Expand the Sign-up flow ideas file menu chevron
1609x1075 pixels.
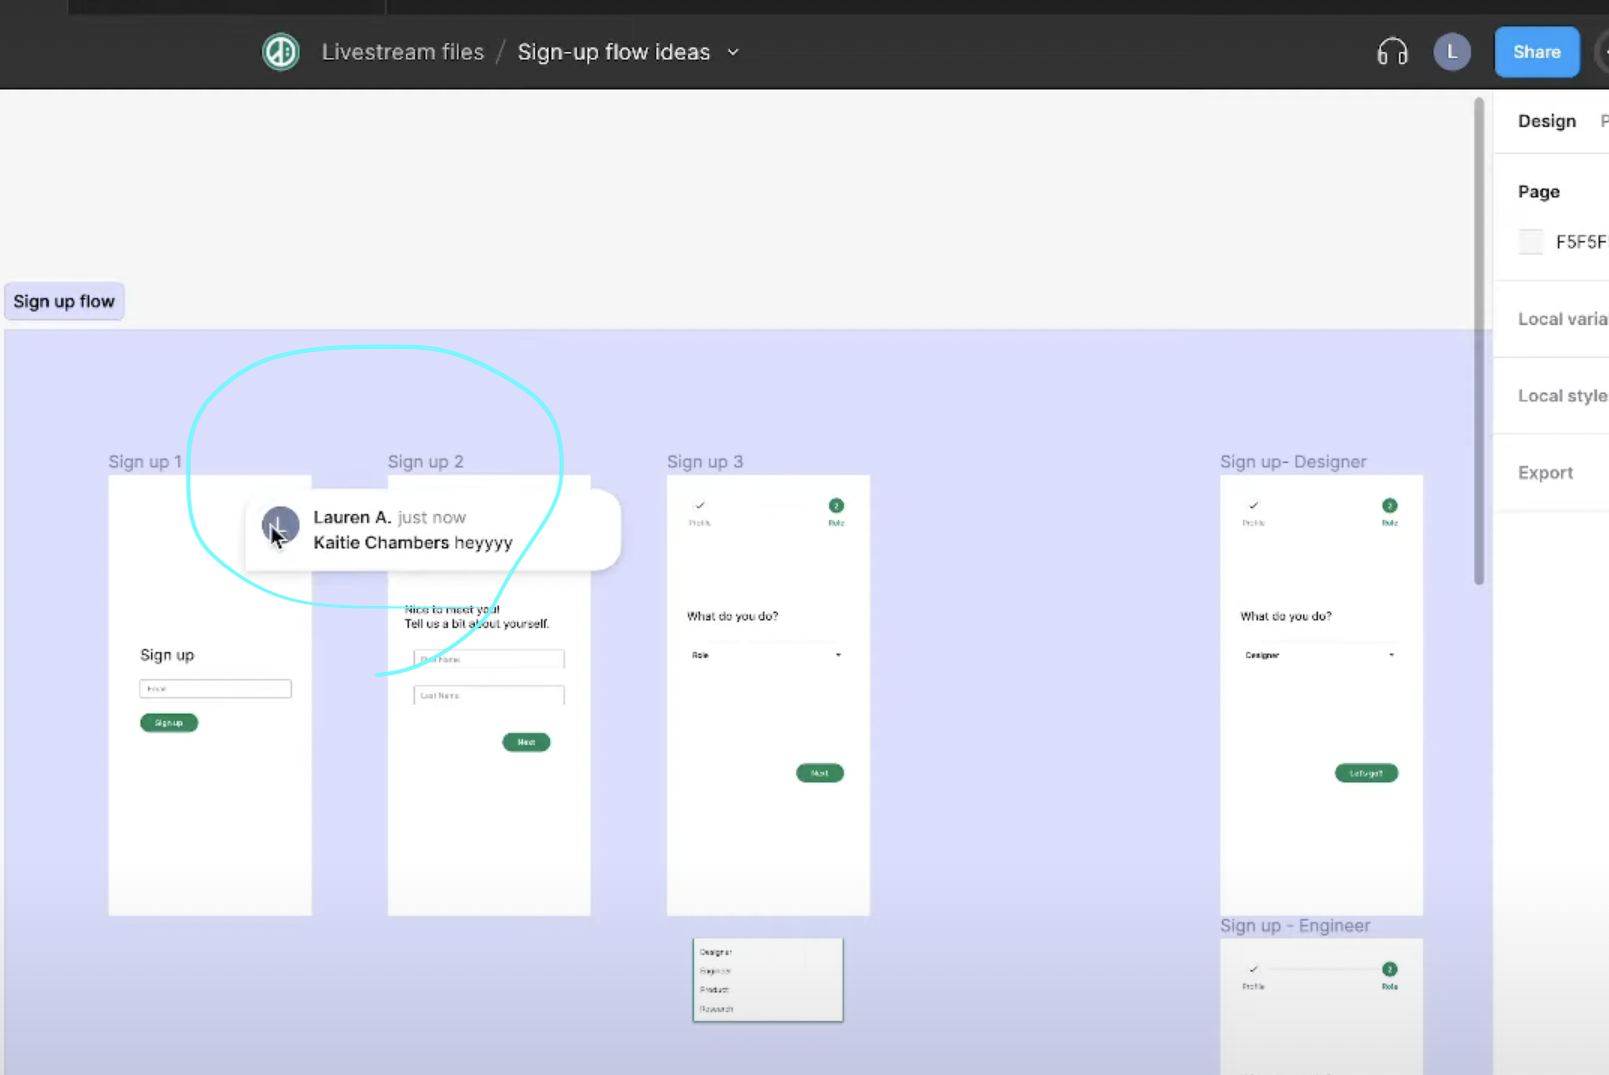click(733, 52)
